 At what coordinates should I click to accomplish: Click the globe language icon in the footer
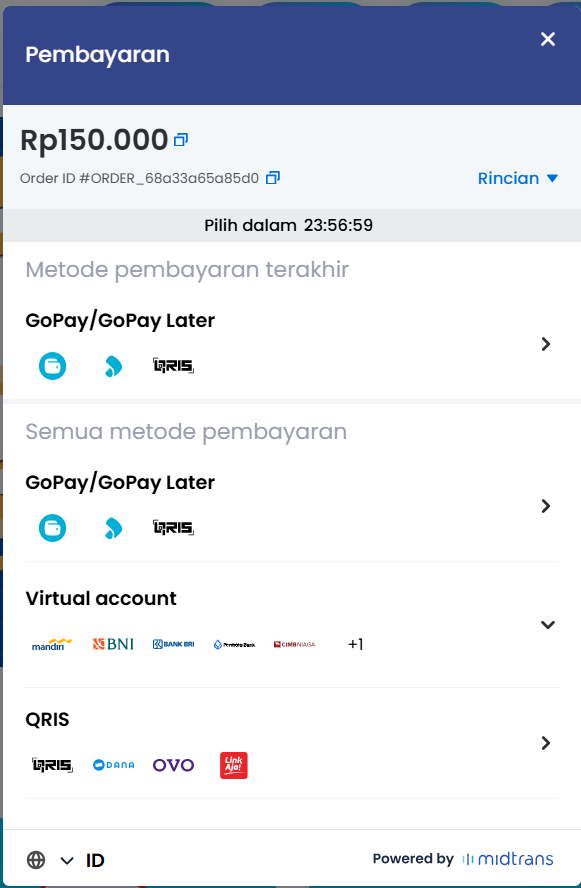click(x=36, y=860)
